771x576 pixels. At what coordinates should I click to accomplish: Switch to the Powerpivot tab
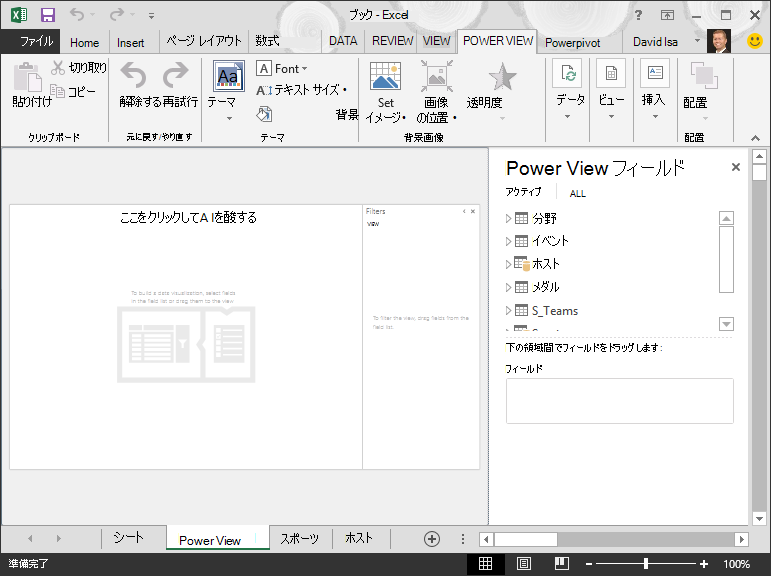[x=572, y=43]
